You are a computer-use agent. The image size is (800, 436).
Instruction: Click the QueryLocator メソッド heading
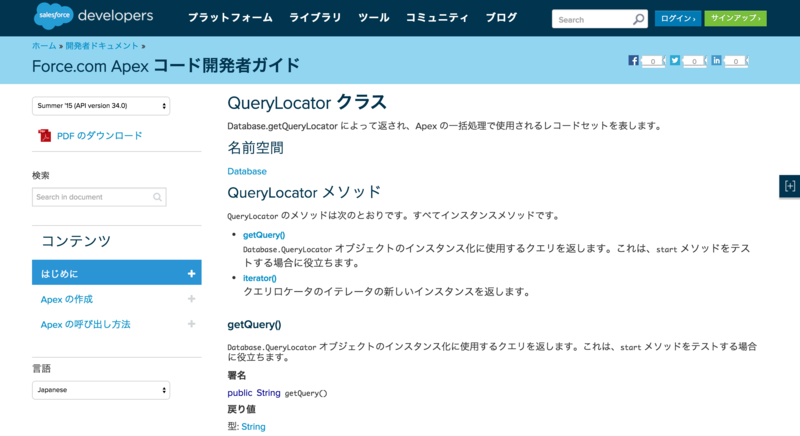[x=304, y=192]
